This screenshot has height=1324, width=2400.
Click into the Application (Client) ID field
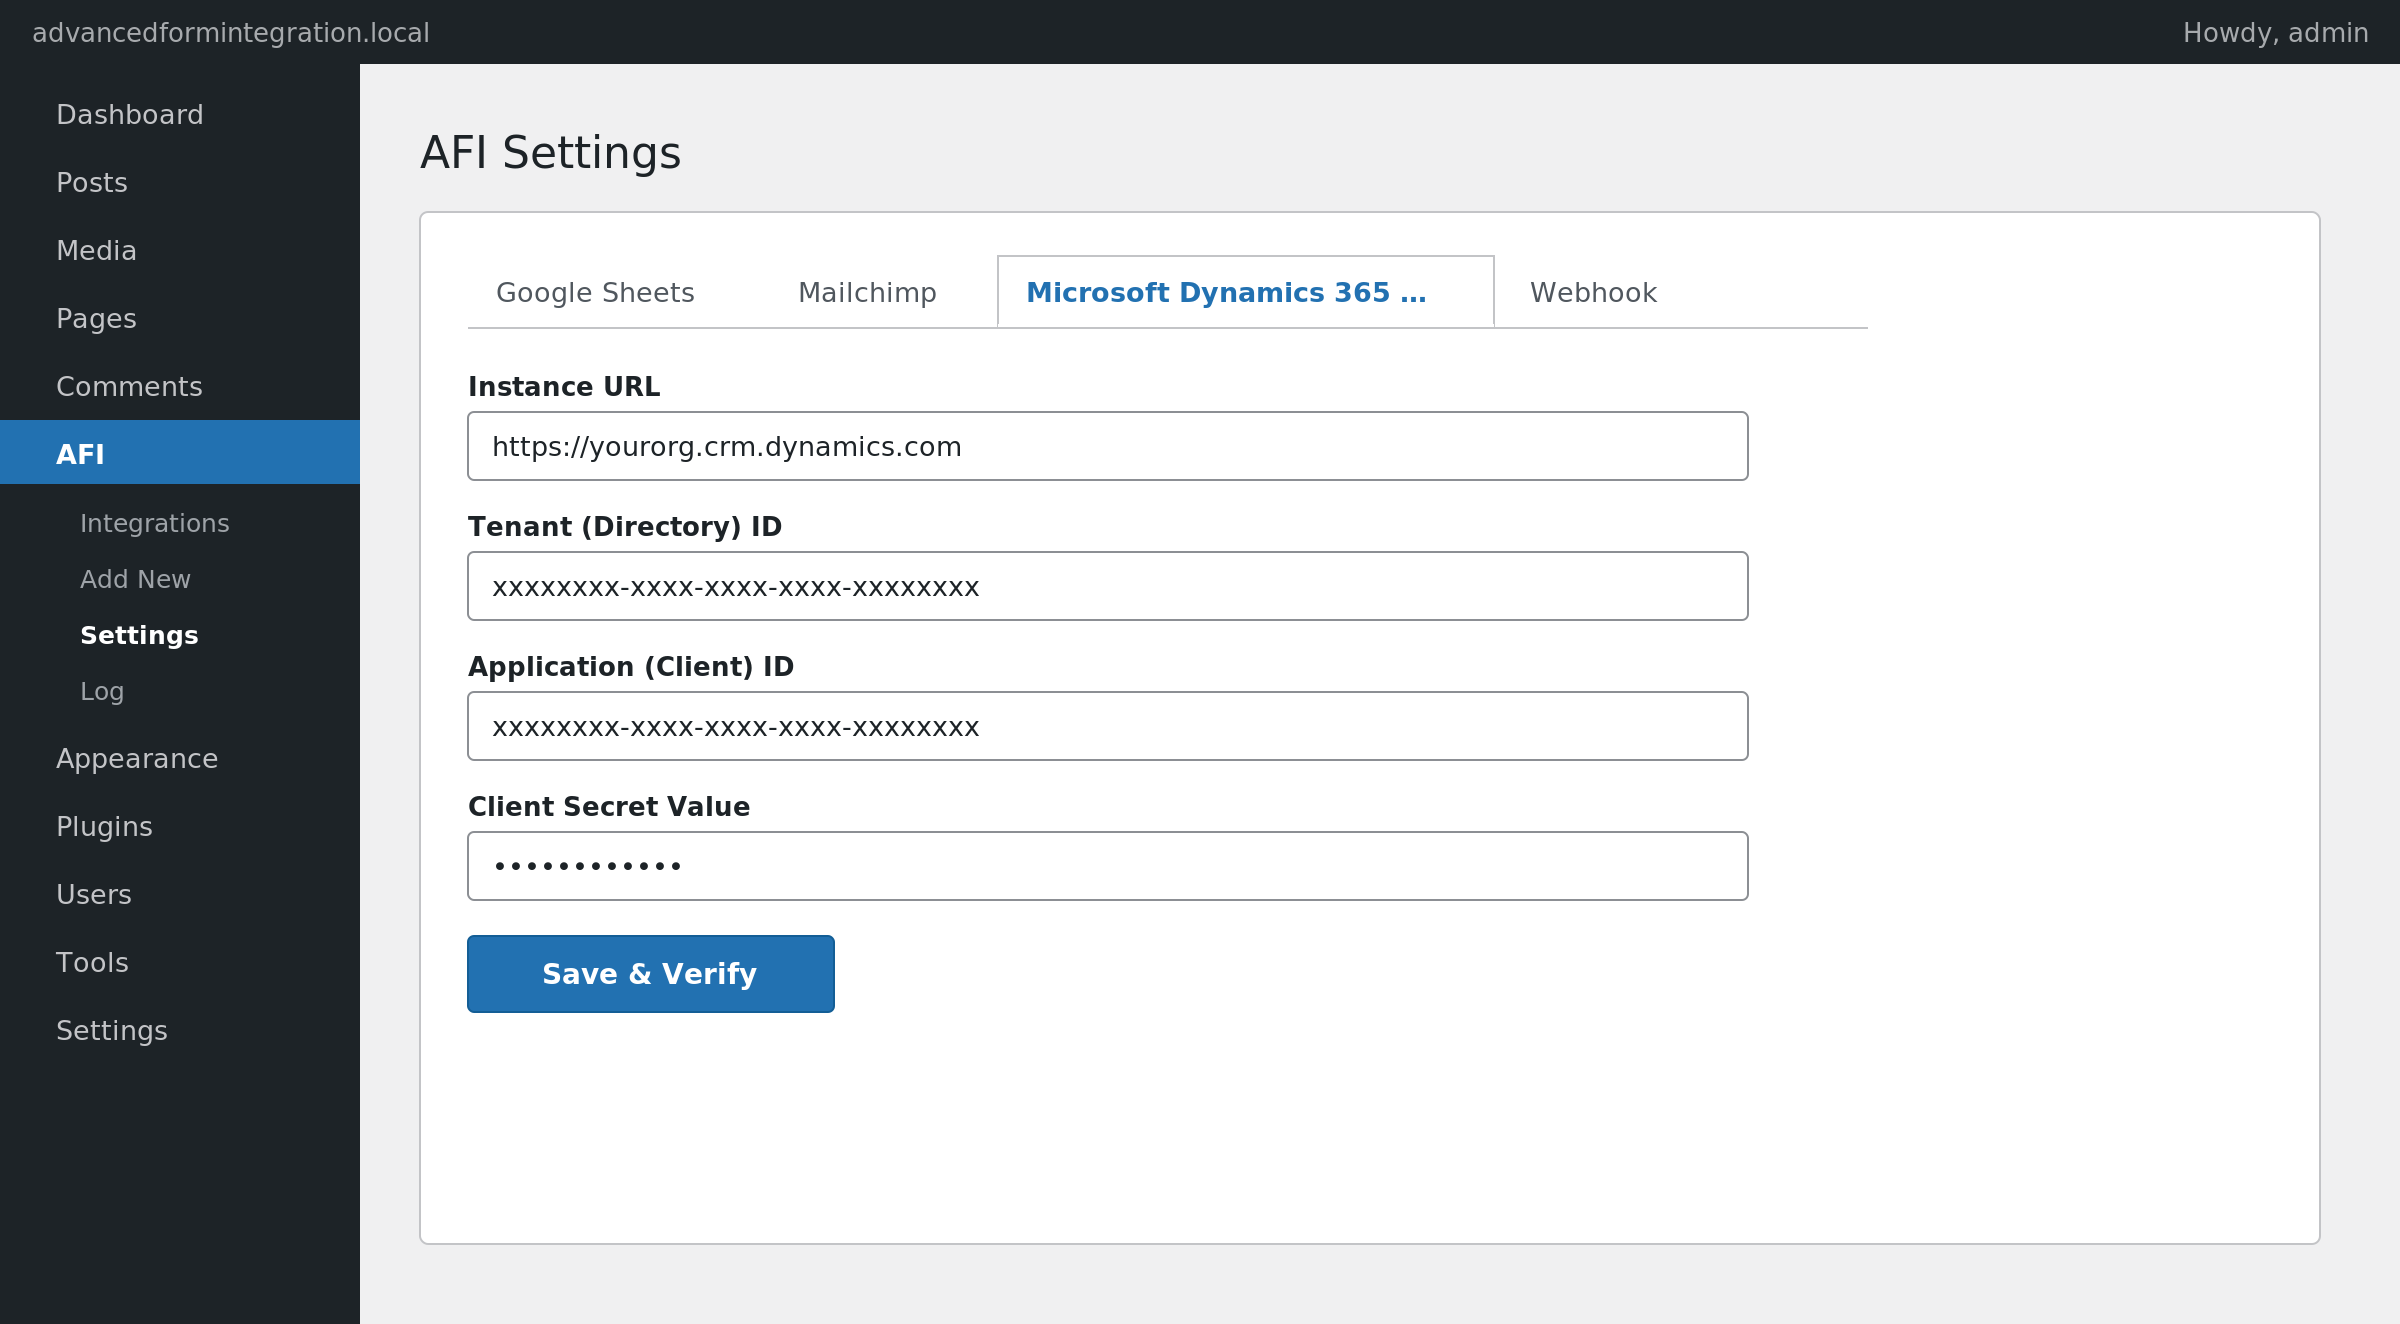[1108, 726]
